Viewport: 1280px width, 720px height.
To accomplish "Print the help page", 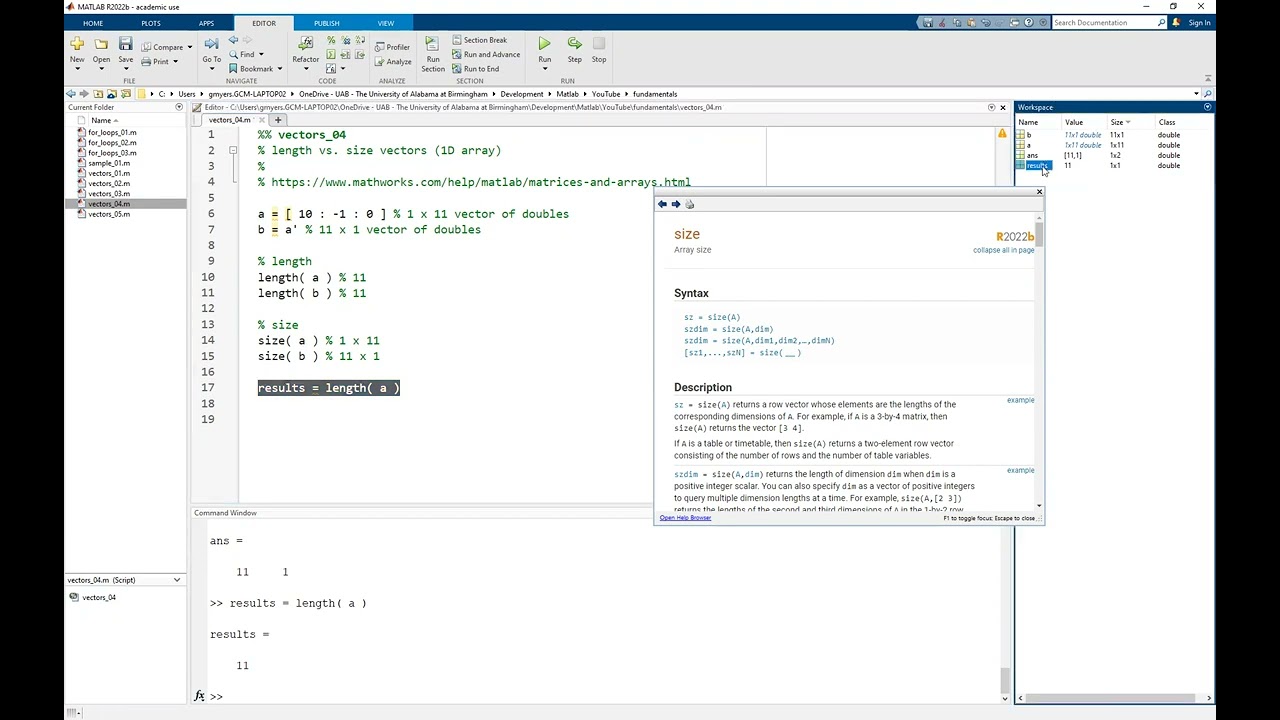I will coord(690,204).
